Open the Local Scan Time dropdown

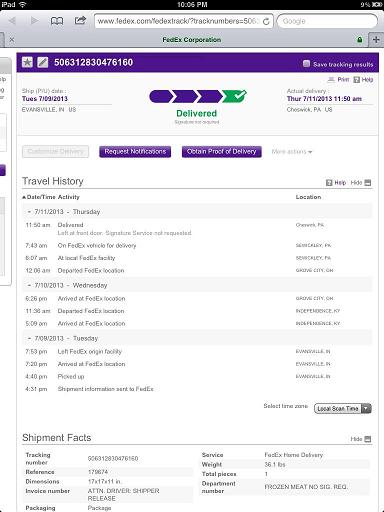(343, 408)
